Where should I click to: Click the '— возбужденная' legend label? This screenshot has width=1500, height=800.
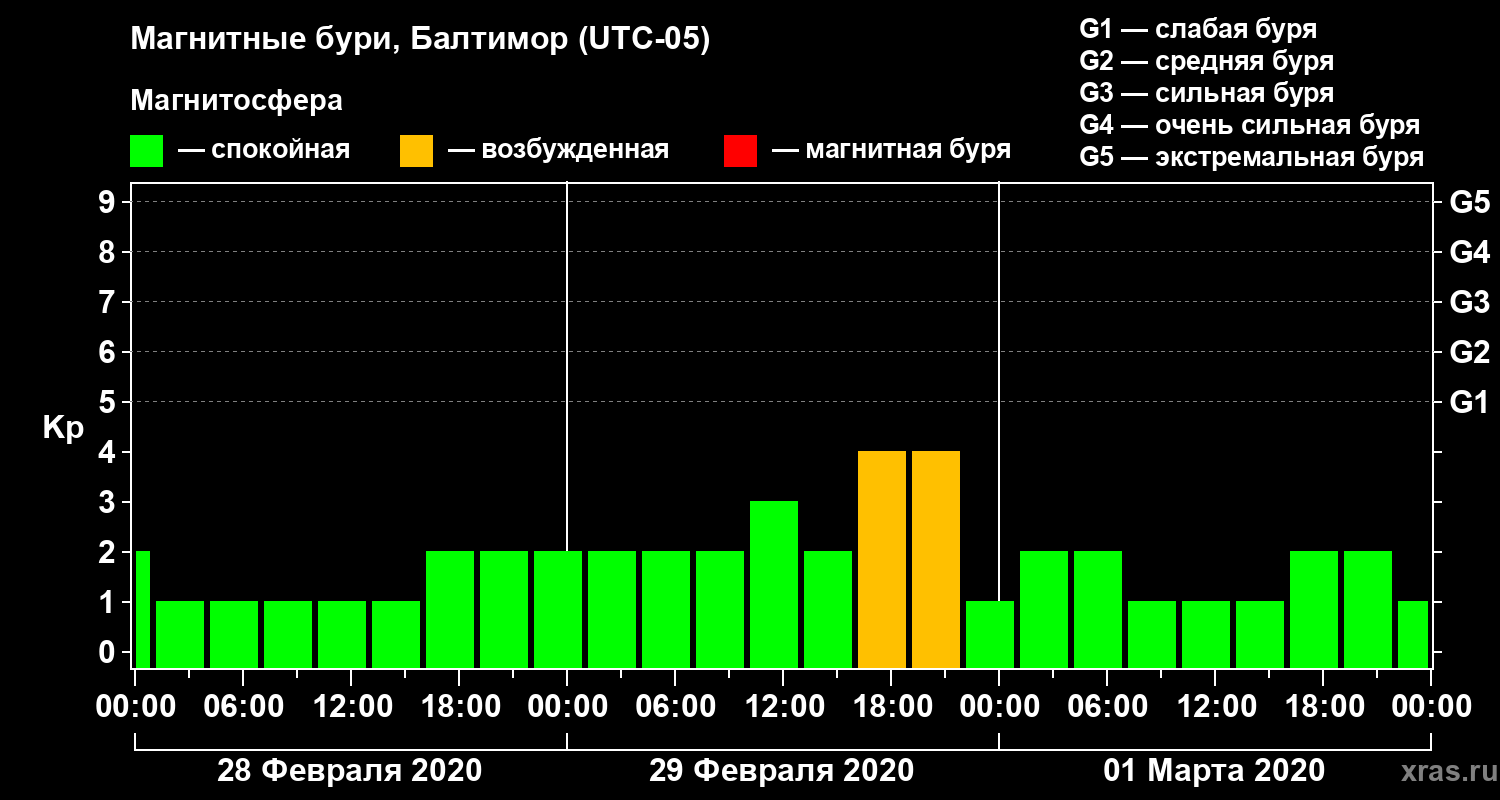pos(558,151)
